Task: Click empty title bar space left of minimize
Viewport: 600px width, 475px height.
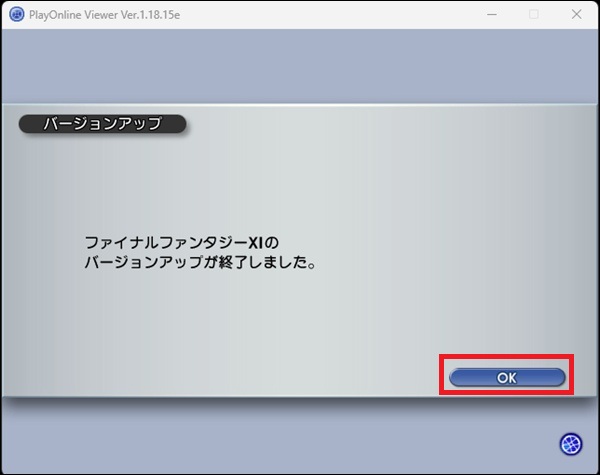Action: [x=350, y=14]
